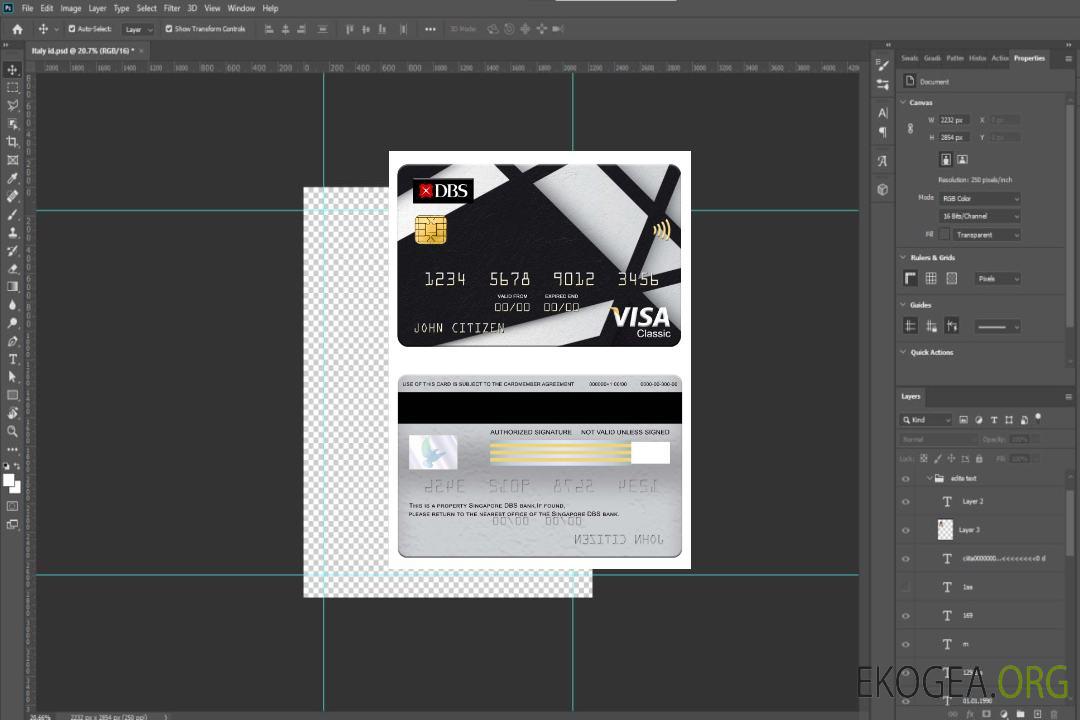Select the Hand tool
The image size is (1080, 720).
pyautogui.click(x=12, y=413)
